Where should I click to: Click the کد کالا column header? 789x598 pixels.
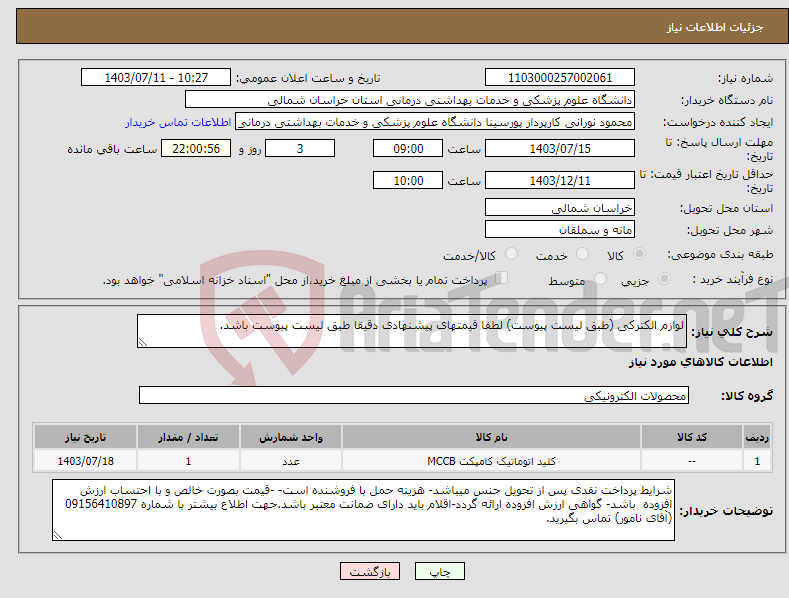click(x=692, y=437)
